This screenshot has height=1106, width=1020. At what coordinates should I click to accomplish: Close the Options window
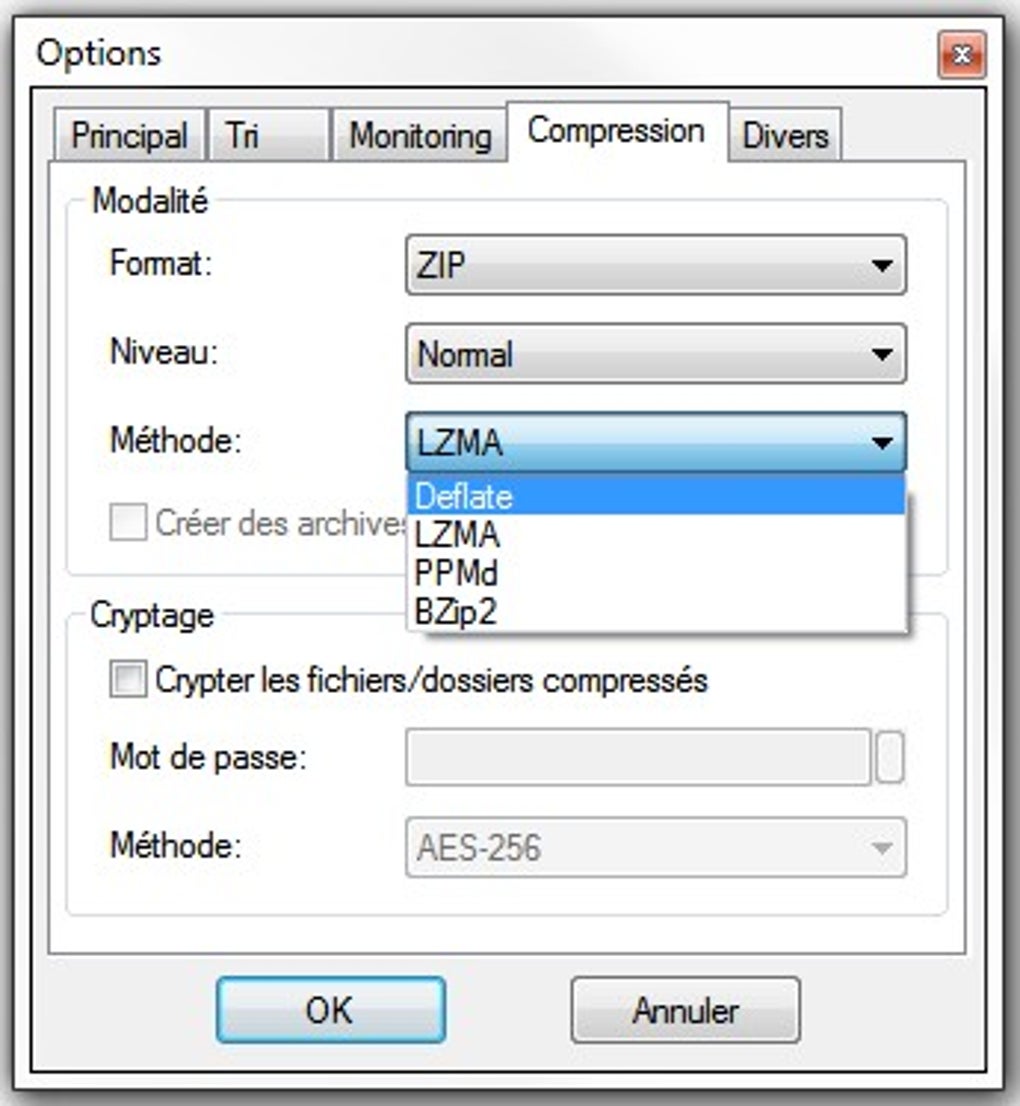tap(962, 55)
